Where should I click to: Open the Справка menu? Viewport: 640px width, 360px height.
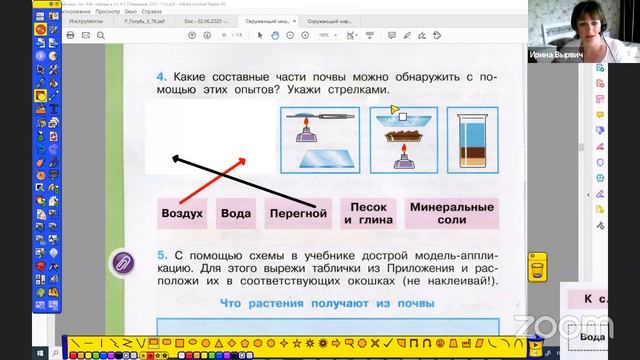[x=151, y=12]
